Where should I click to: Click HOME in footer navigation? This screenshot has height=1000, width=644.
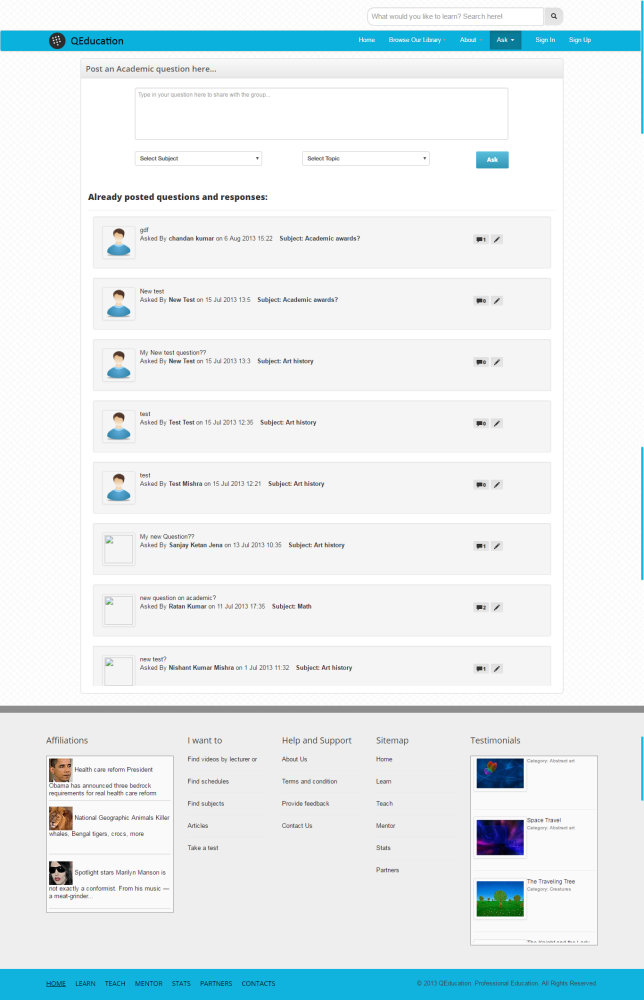click(x=56, y=983)
